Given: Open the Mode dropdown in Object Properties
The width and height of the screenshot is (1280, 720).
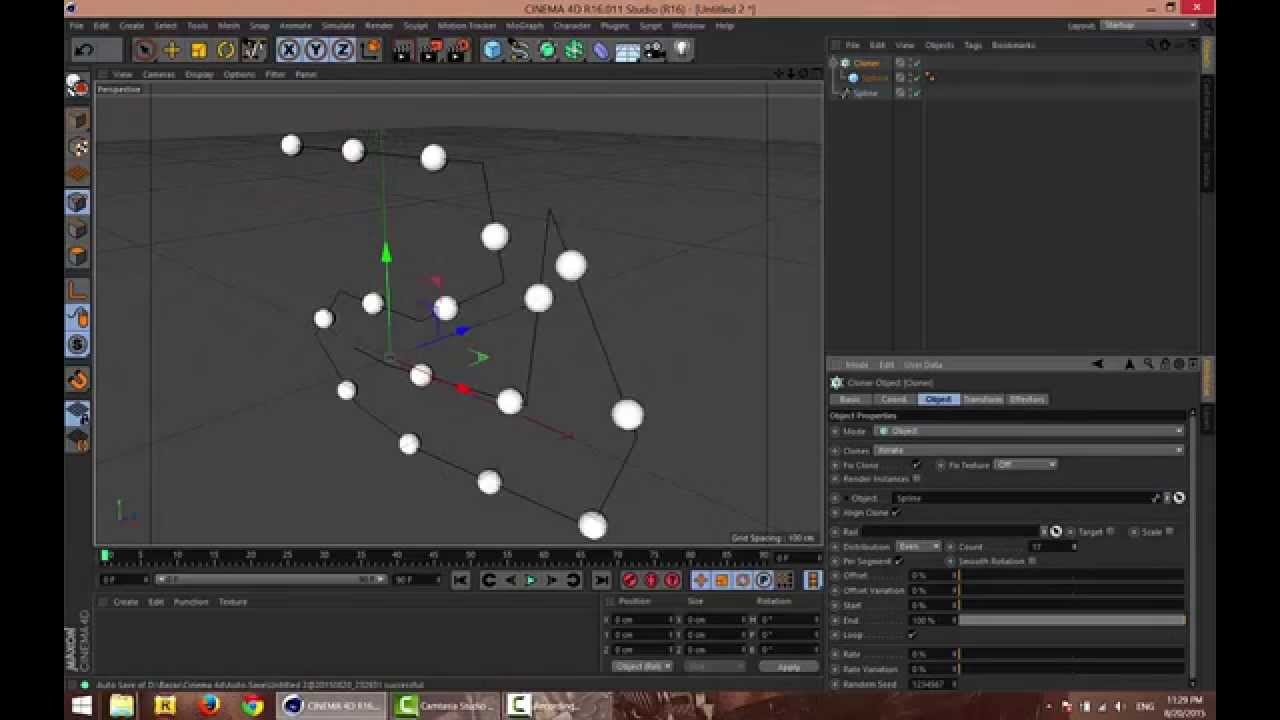Looking at the screenshot, I should coord(1029,431).
